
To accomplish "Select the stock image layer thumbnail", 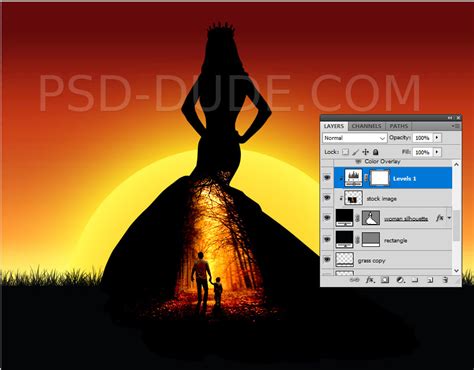I will pyautogui.click(x=353, y=198).
